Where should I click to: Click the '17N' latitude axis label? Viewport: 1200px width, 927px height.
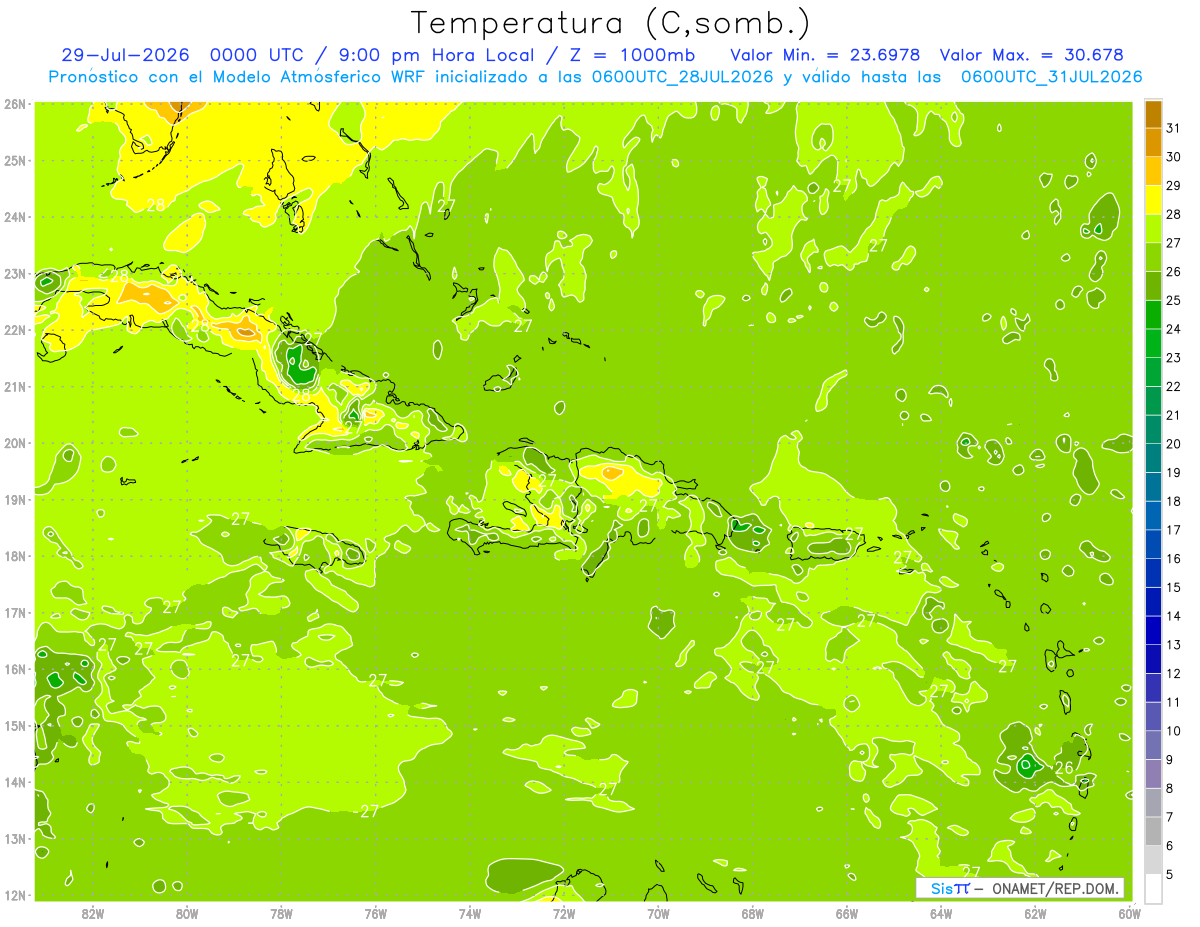click(14, 612)
